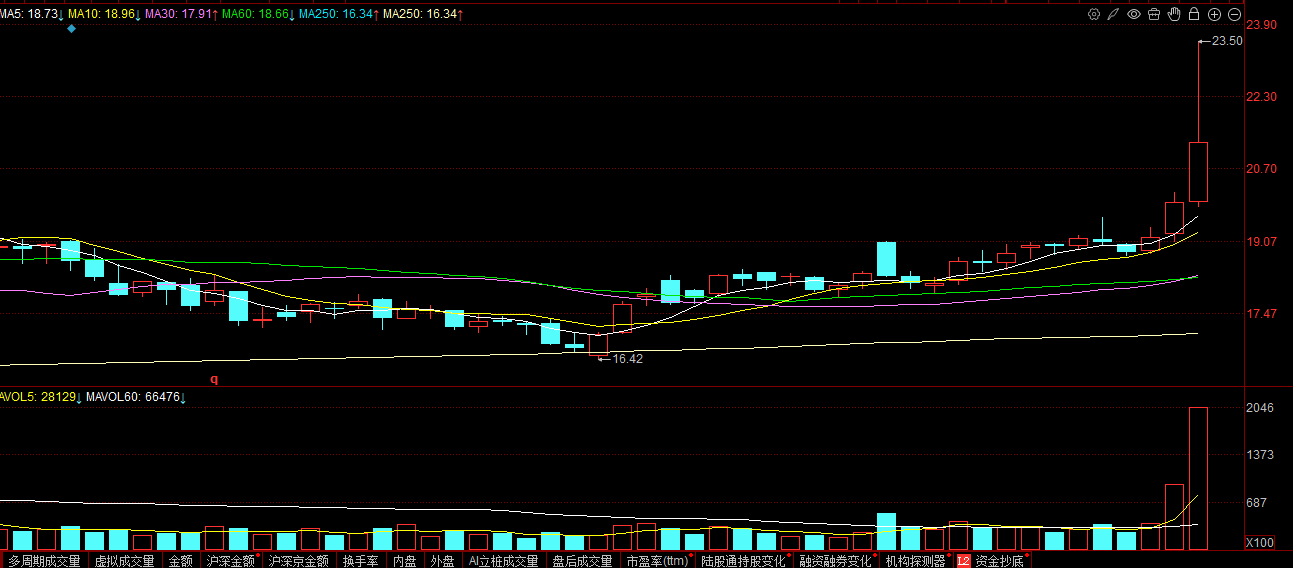Toggle the chart lock icon

pos(1194,14)
